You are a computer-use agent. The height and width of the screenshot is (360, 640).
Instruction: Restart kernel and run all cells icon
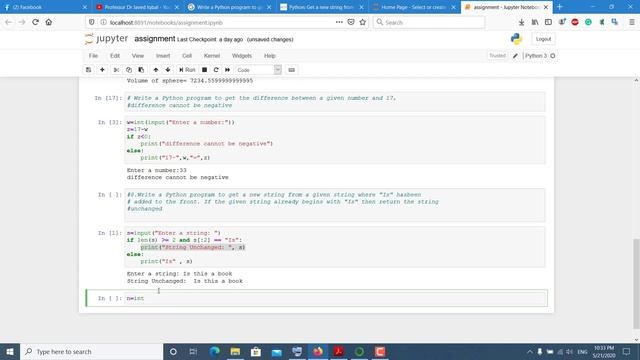(x=227, y=70)
